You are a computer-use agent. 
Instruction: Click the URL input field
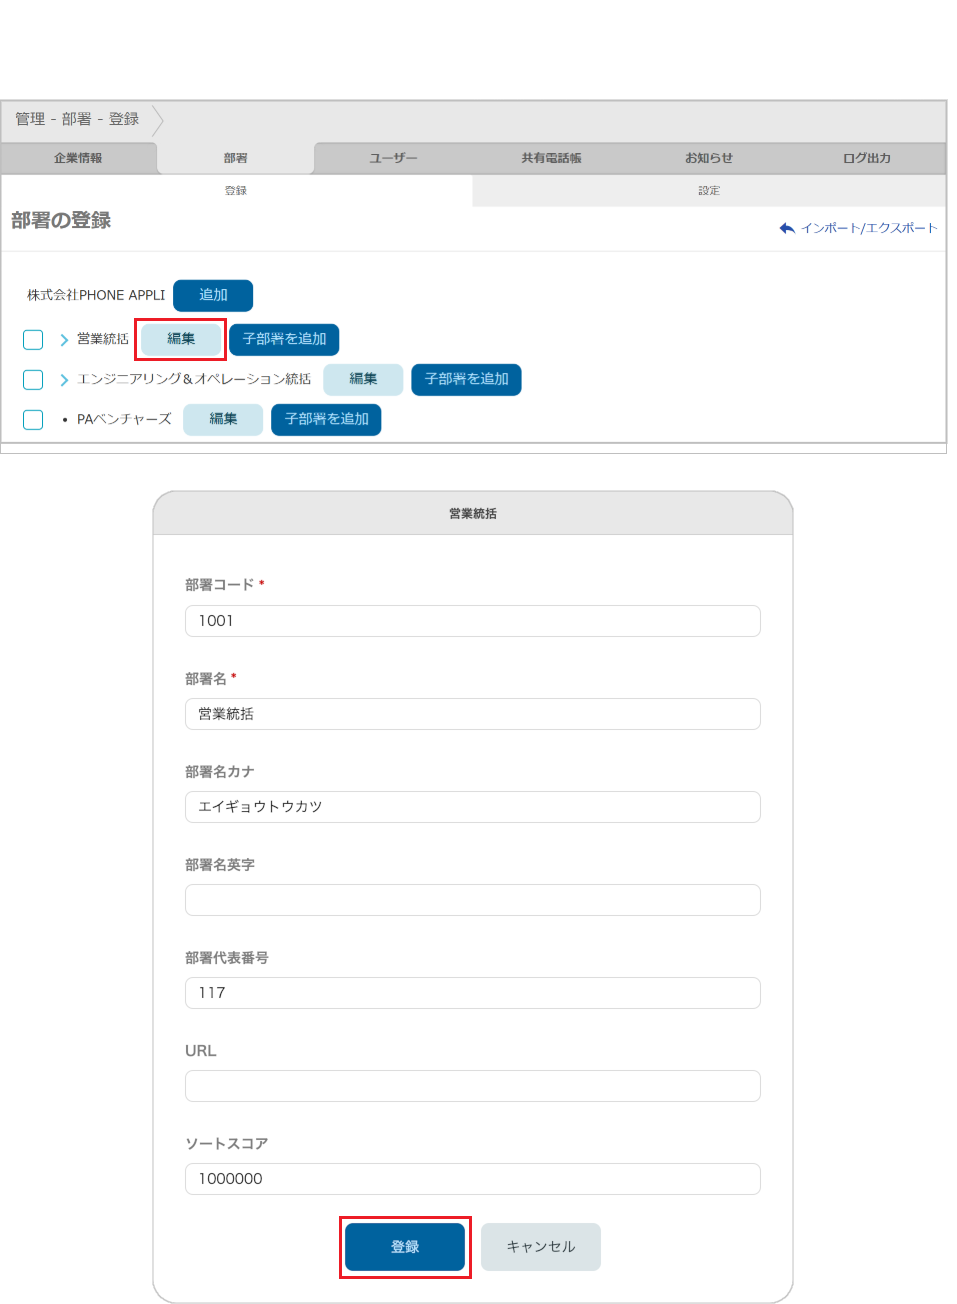472,1086
